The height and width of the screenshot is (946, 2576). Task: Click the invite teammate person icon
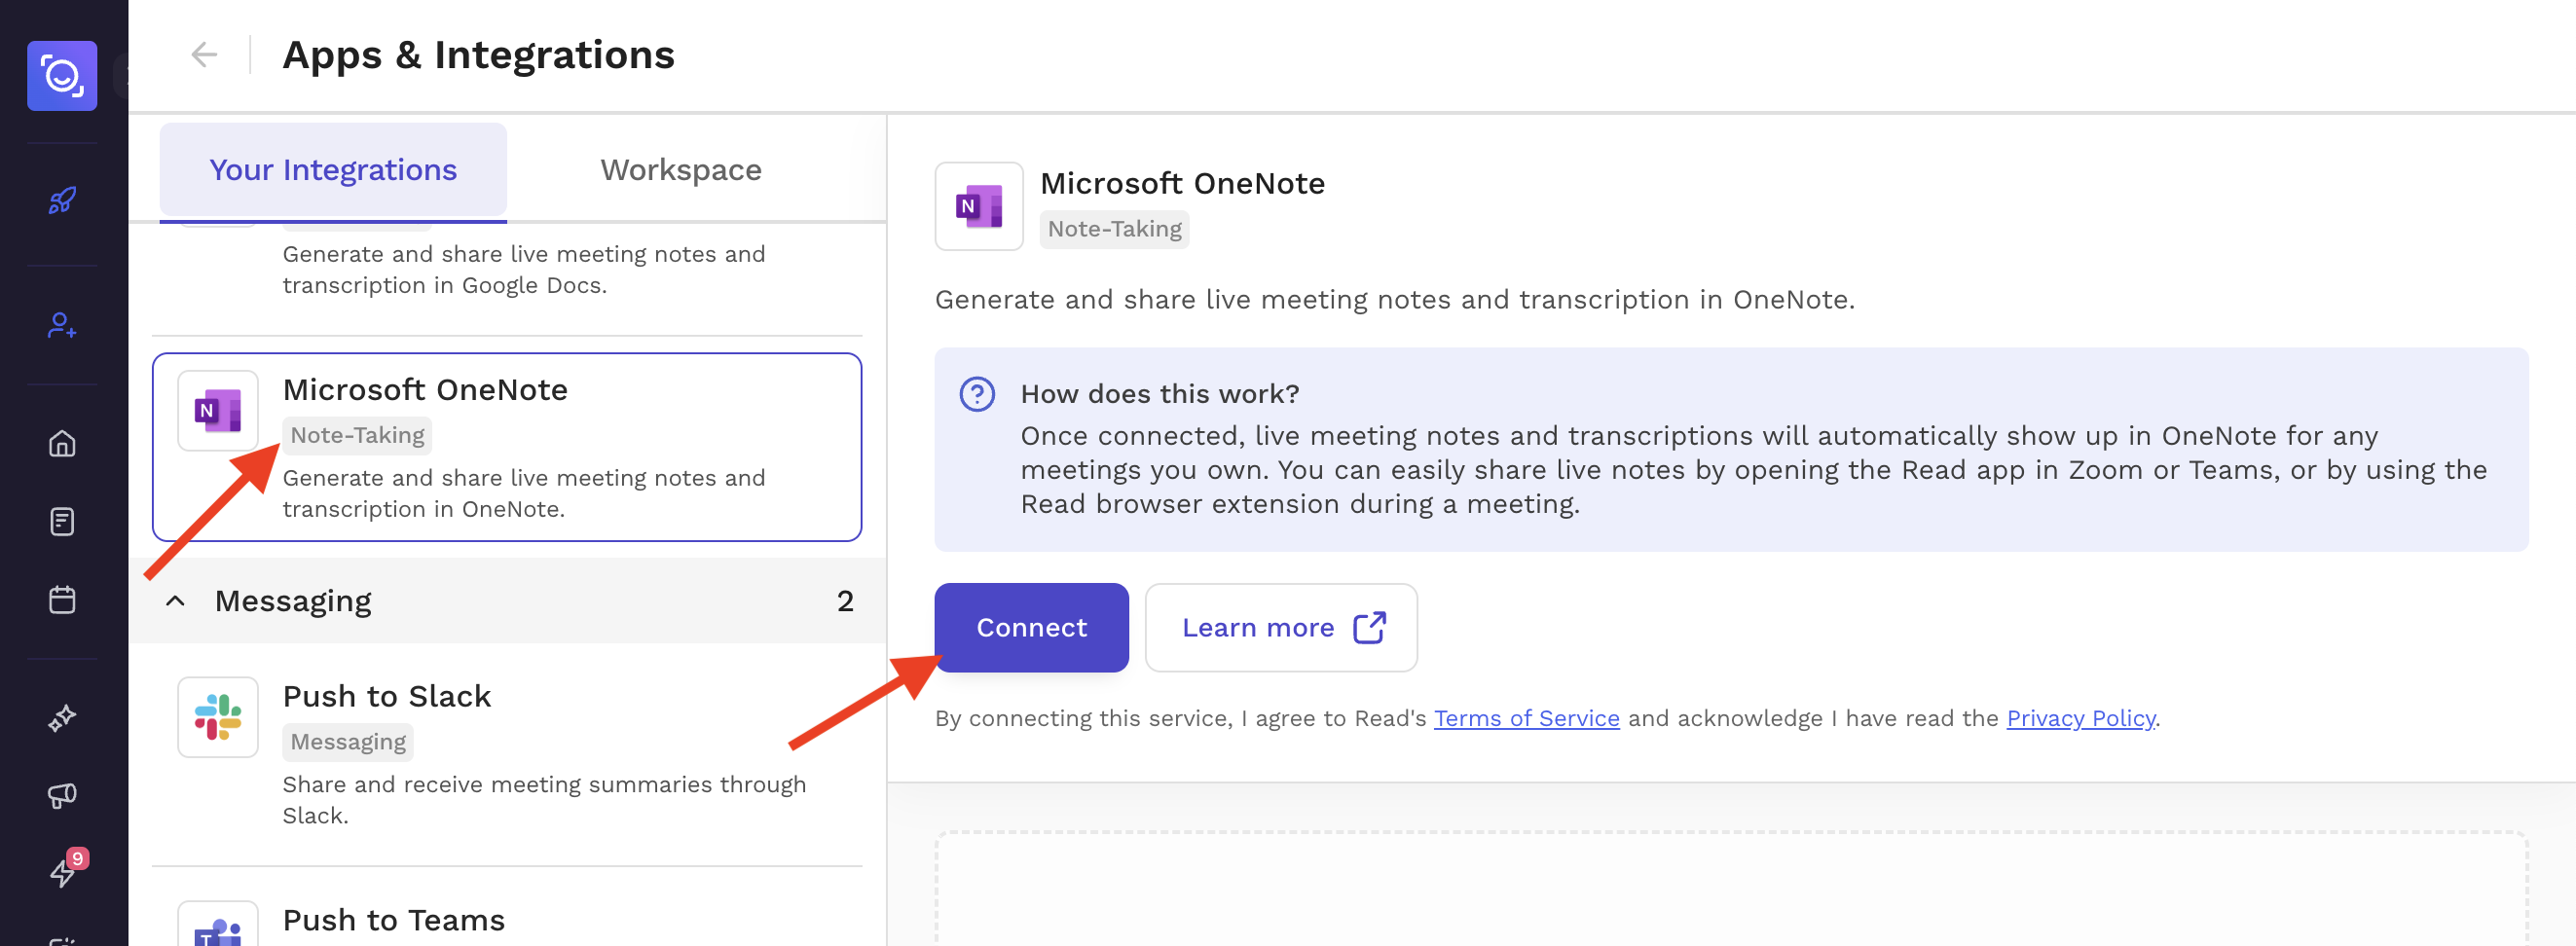tap(62, 326)
